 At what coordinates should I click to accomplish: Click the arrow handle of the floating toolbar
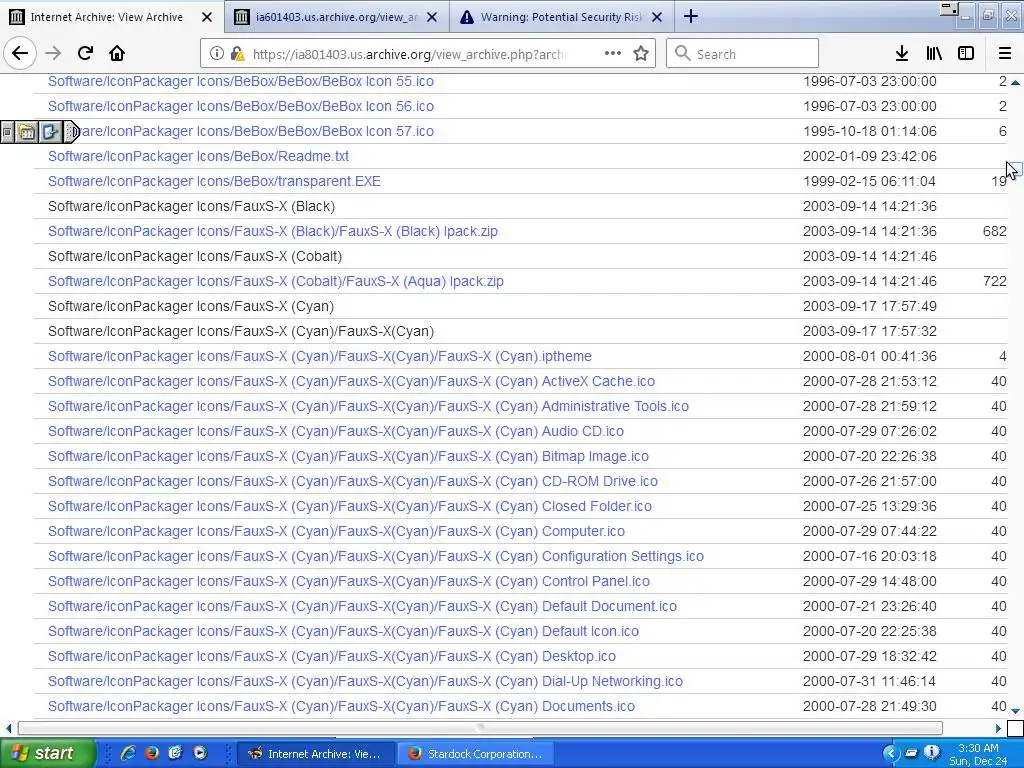73,132
